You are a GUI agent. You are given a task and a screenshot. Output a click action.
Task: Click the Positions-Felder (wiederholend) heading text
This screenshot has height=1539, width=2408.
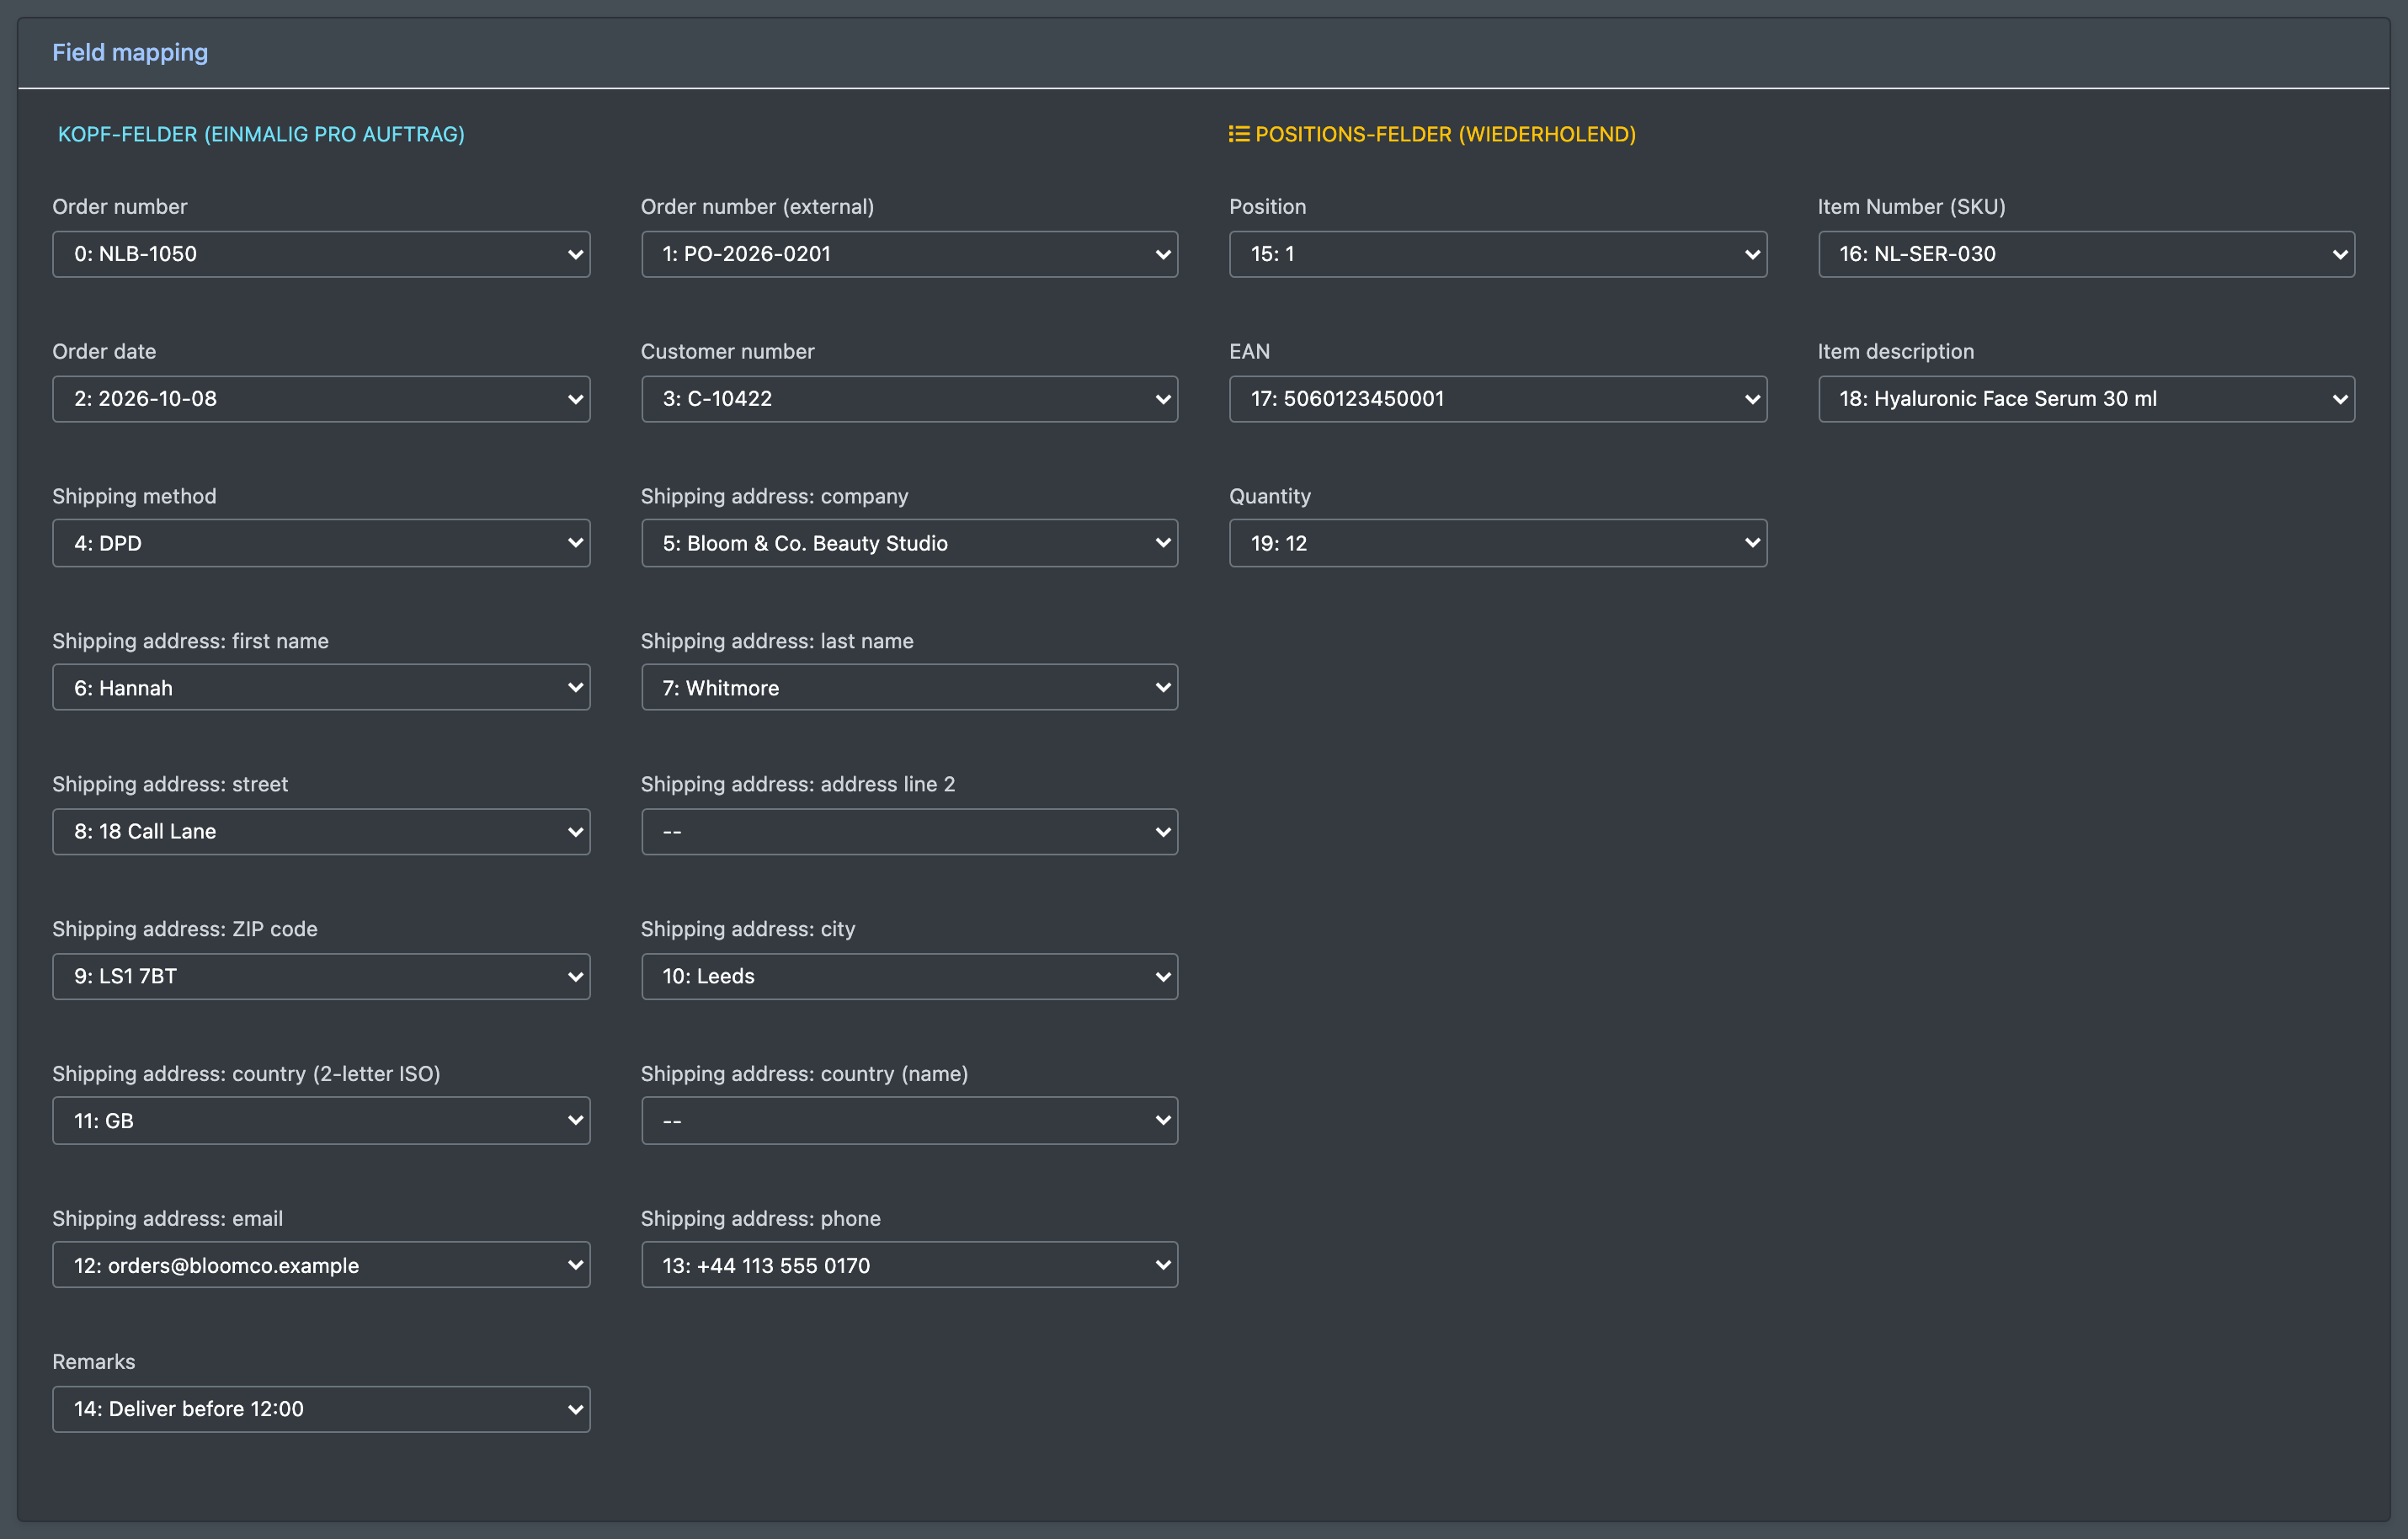coord(1445,134)
